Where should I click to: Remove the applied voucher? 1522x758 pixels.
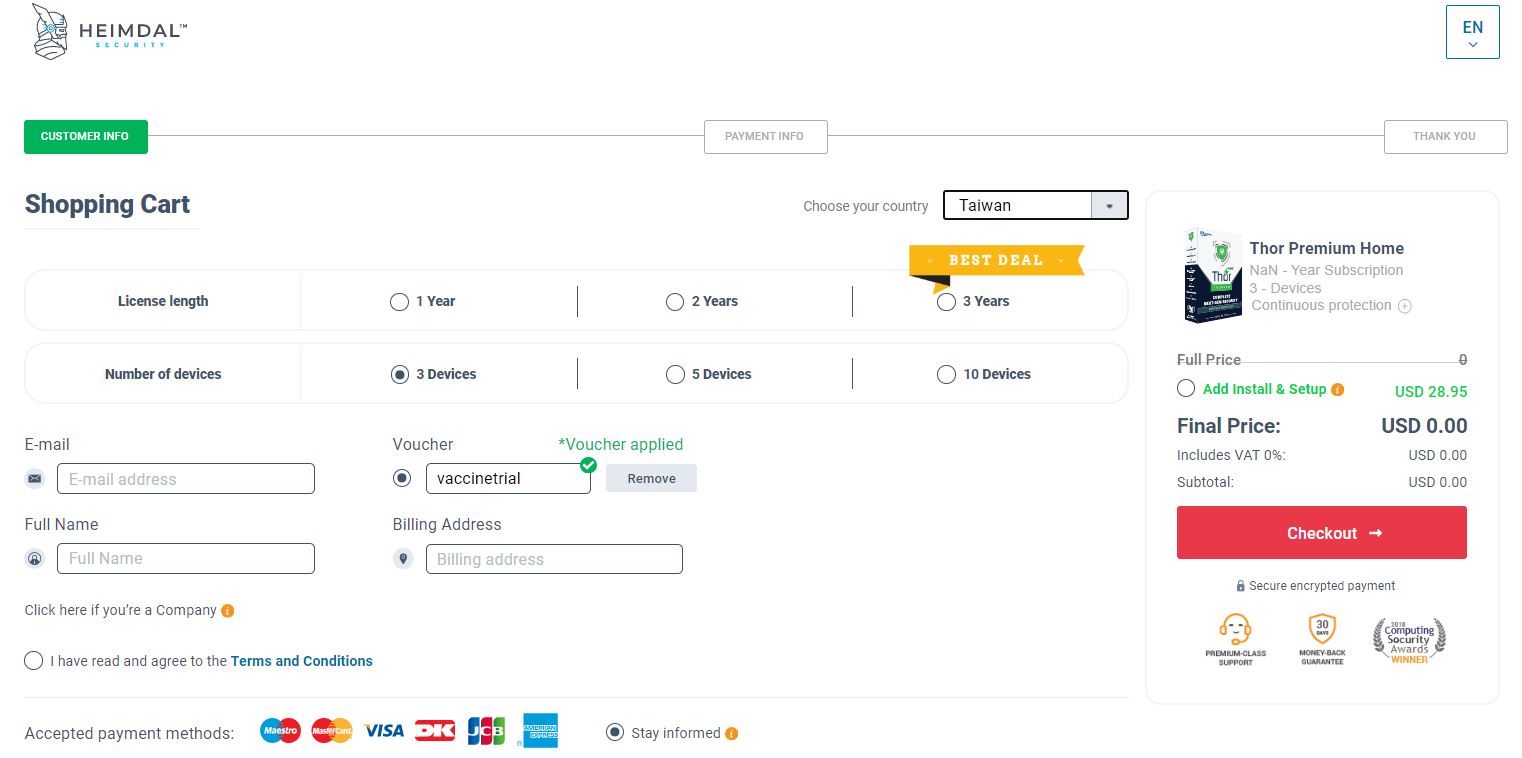(651, 479)
